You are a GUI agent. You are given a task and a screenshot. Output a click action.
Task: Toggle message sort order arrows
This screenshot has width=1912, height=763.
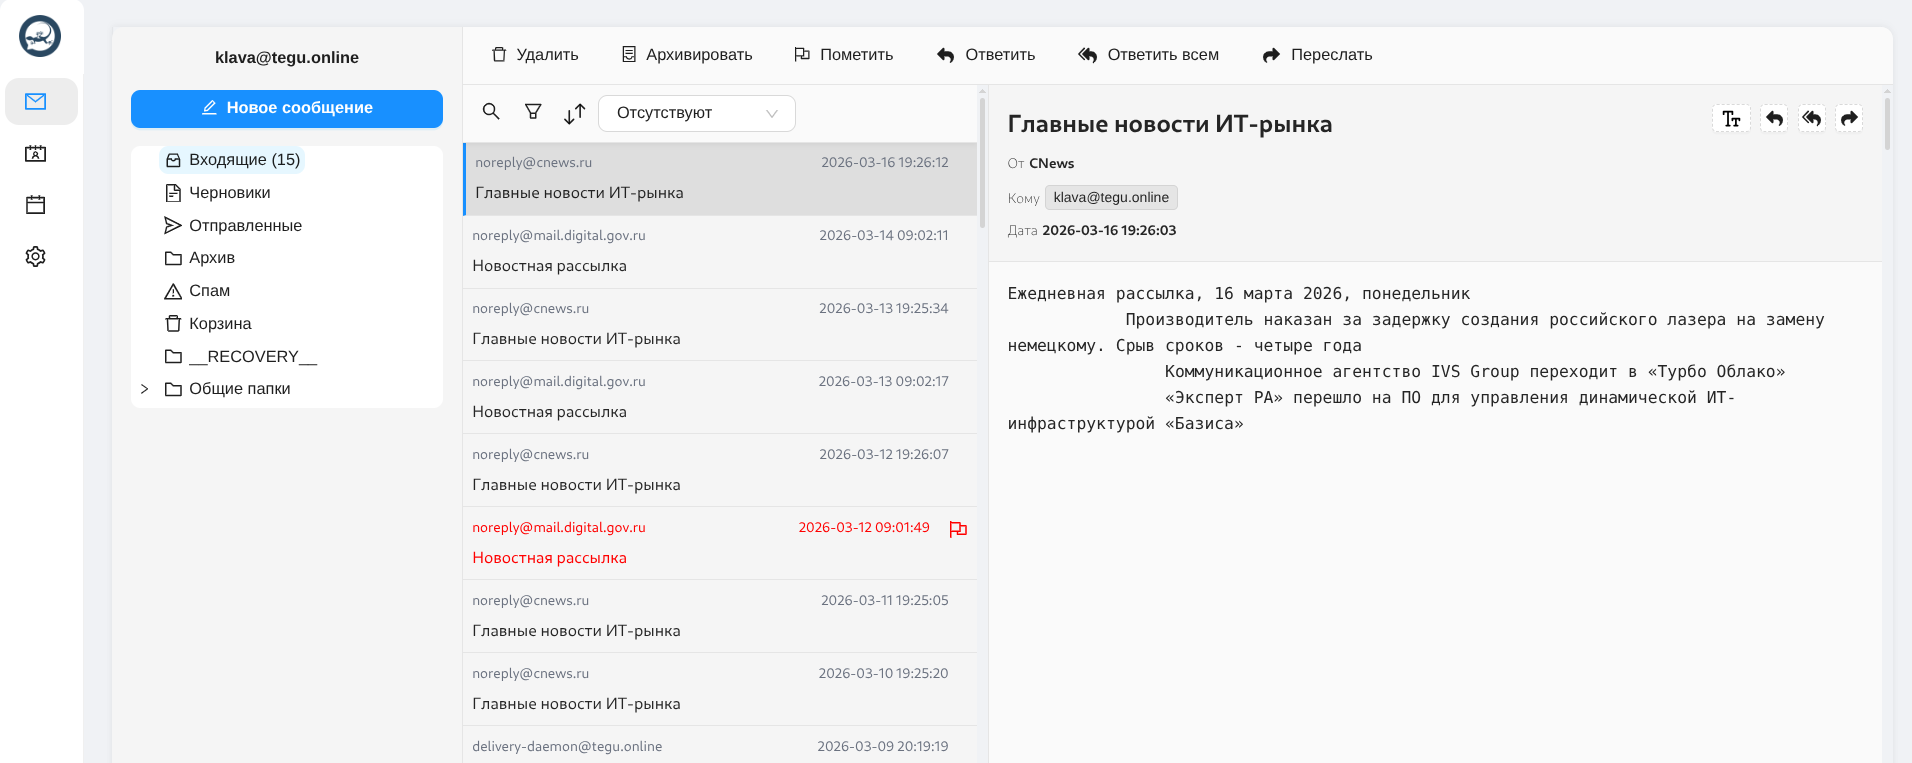pyautogui.click(x=574, y=114)
